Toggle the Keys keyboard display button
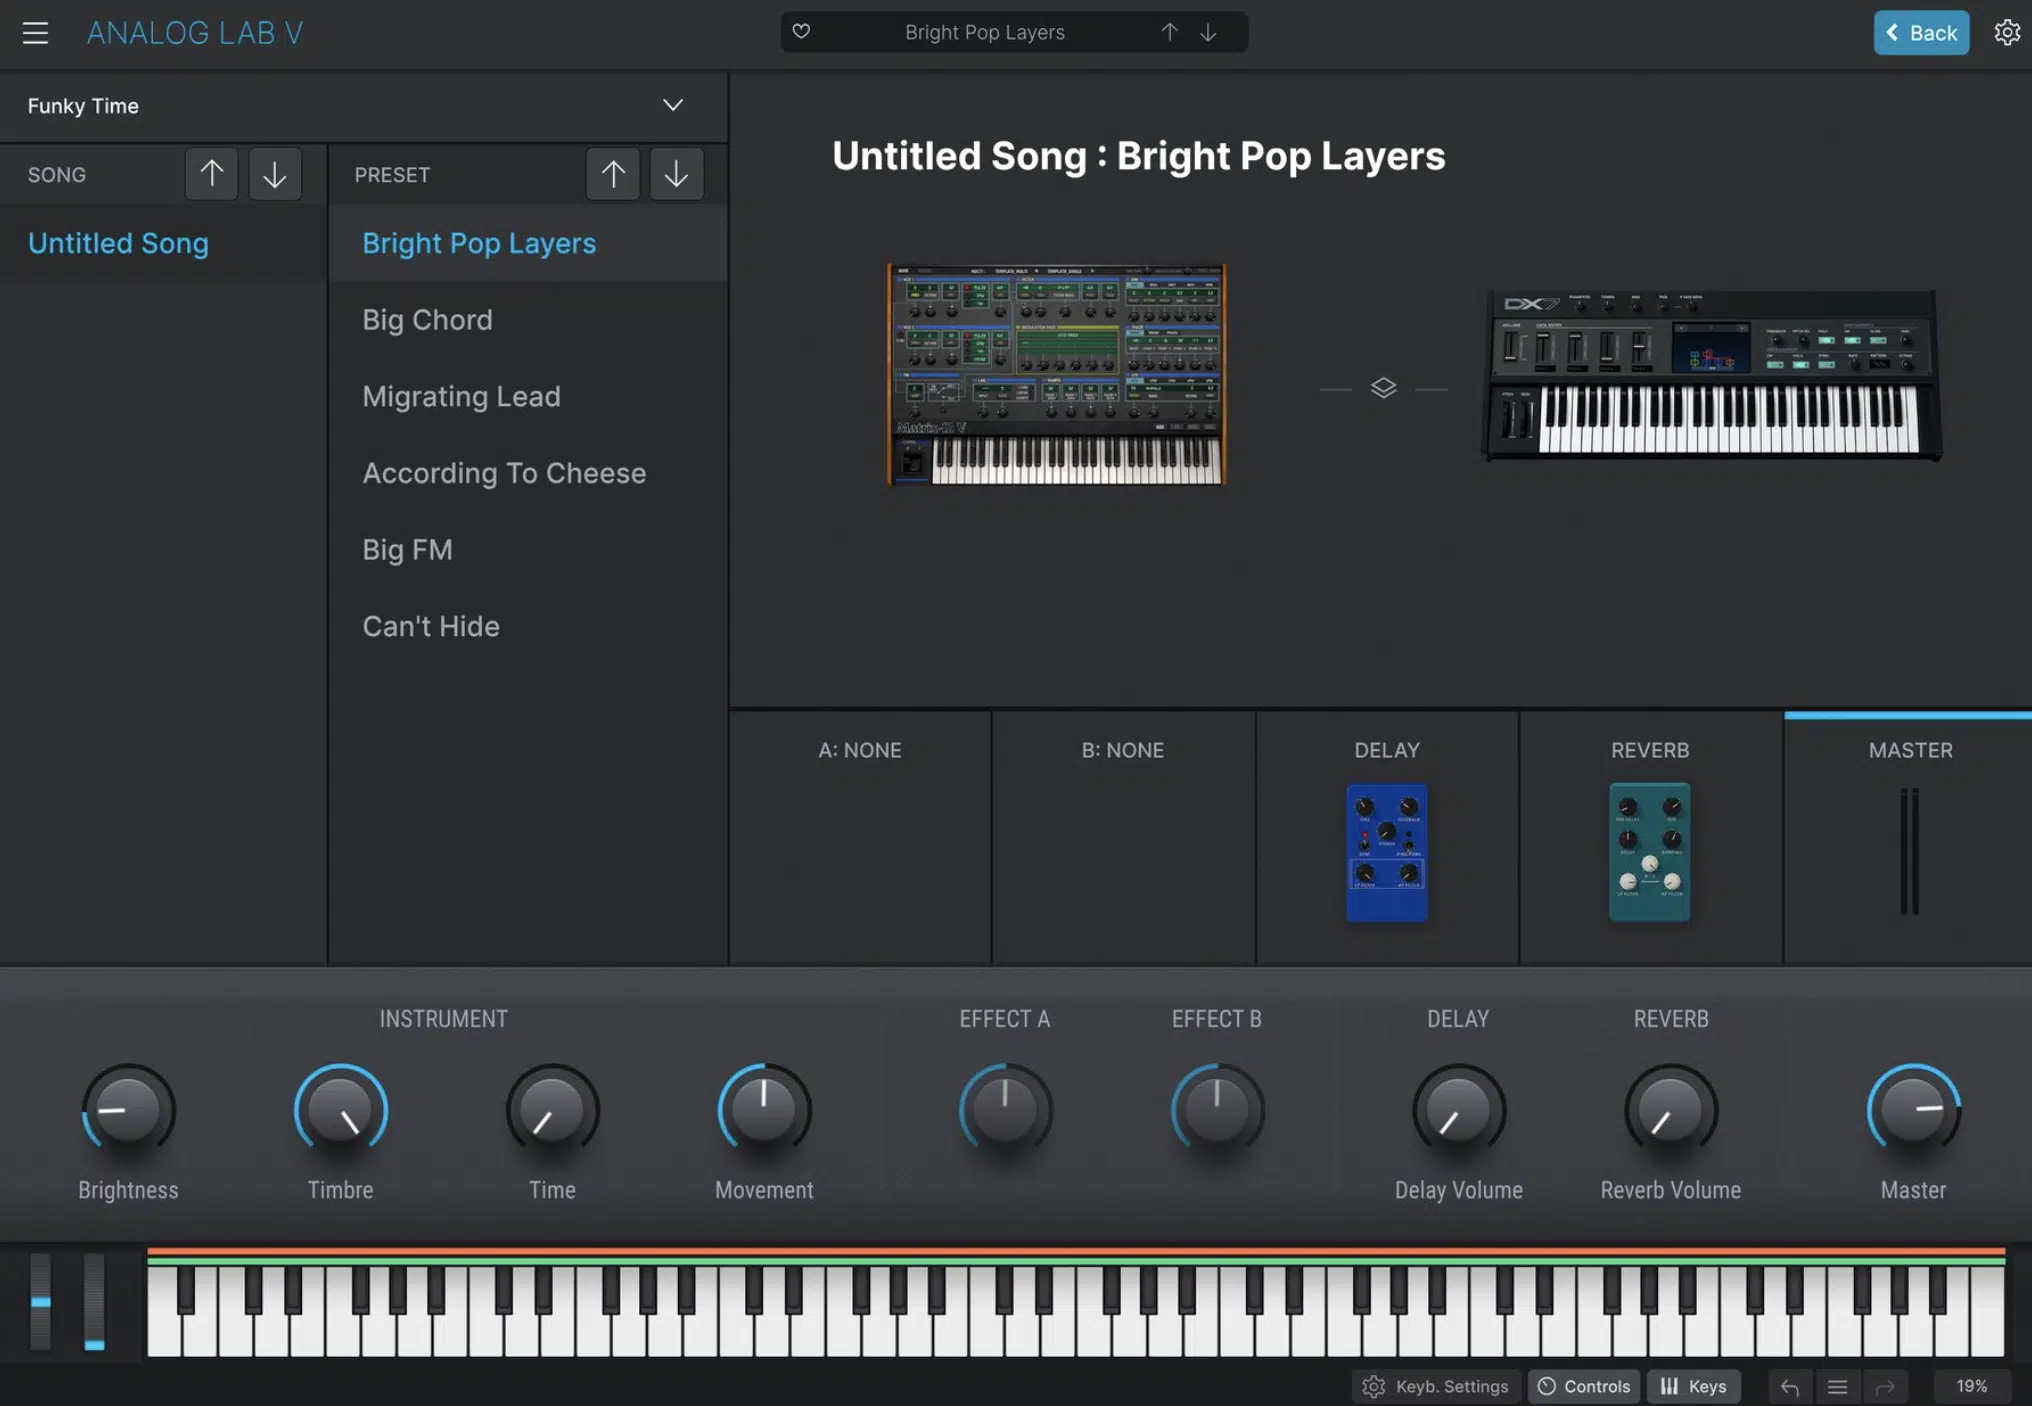The width and height of the screenshot is (2032, 1406). pyautogui.click(x=1694, y=1386)
